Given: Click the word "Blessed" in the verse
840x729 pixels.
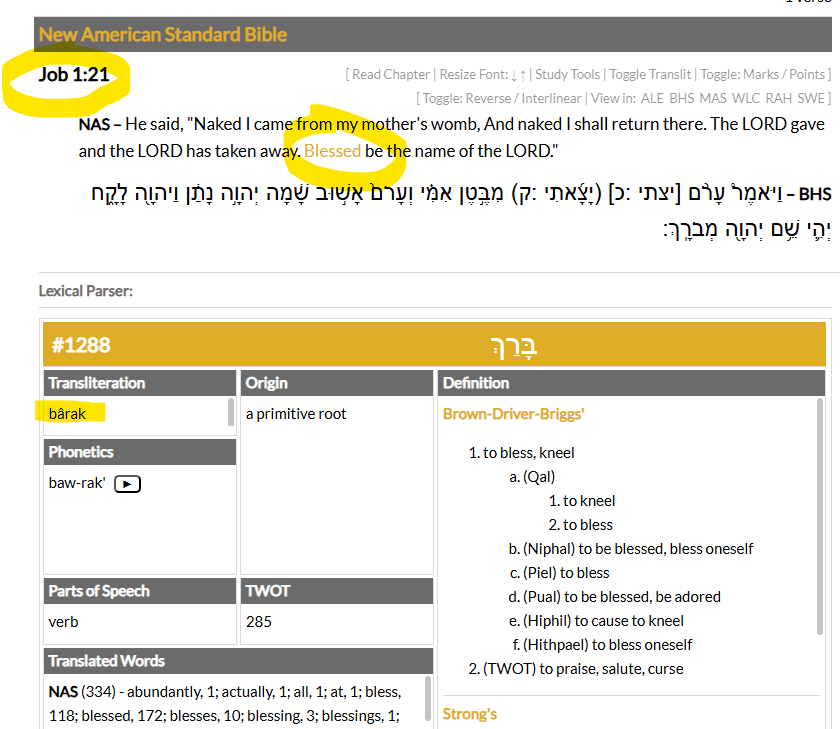Looking at the screenshot, I should coord(332,152).
